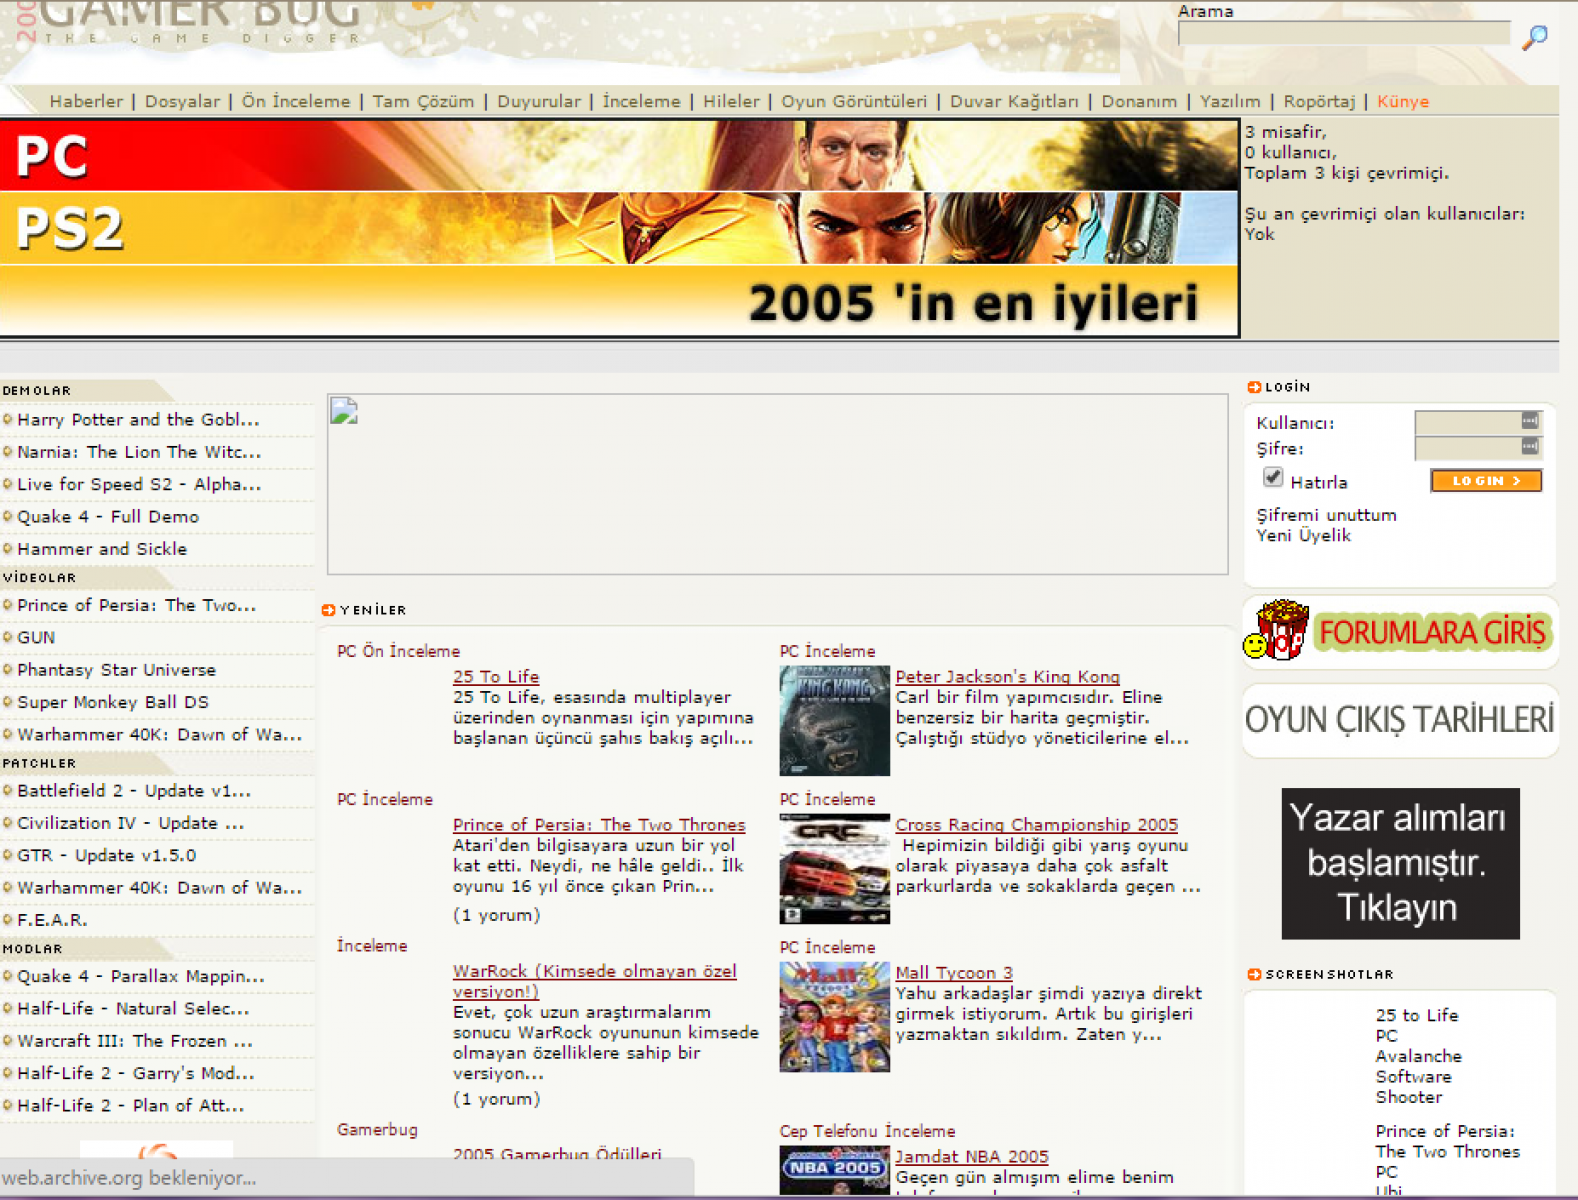1578x1200 pixels.
Task: Select the Künye menu link
Action: tap(1402, 101)
